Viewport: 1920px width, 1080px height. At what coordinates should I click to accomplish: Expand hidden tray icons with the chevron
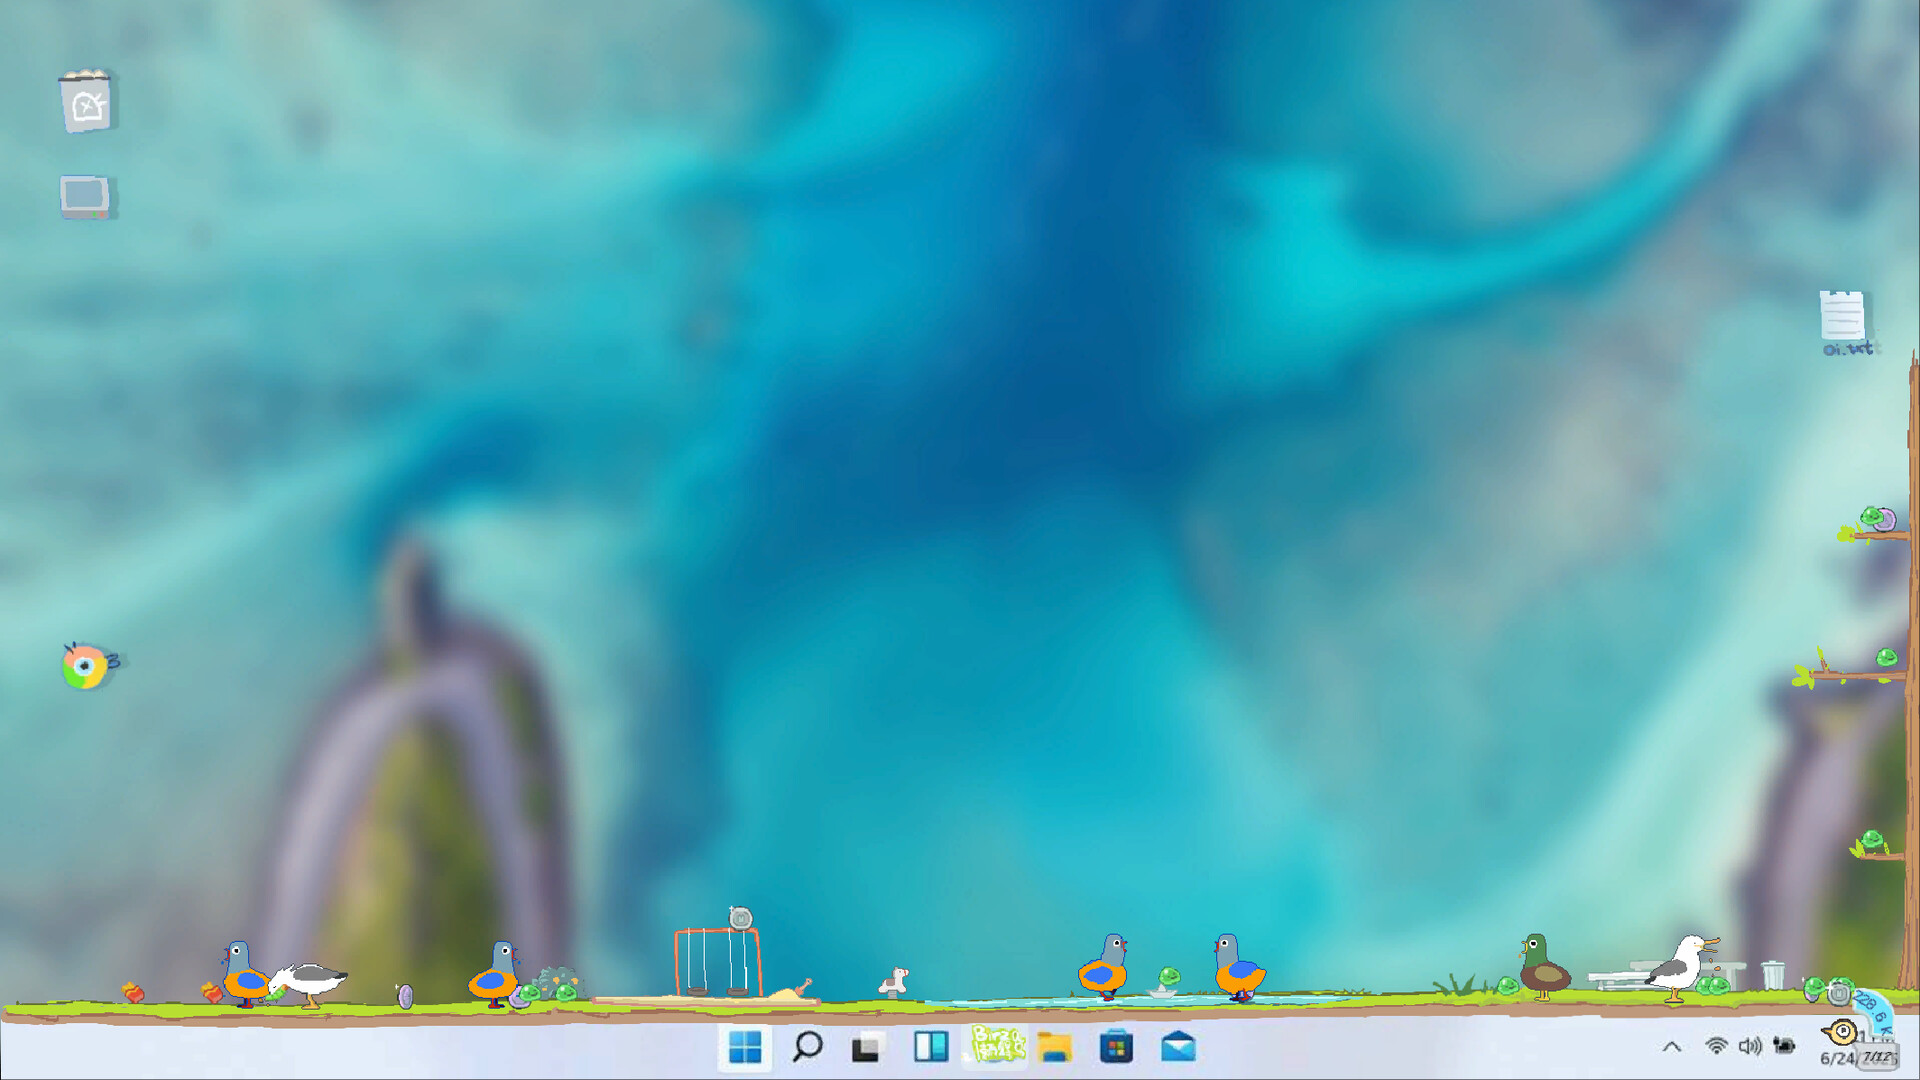[1672, 1047]
